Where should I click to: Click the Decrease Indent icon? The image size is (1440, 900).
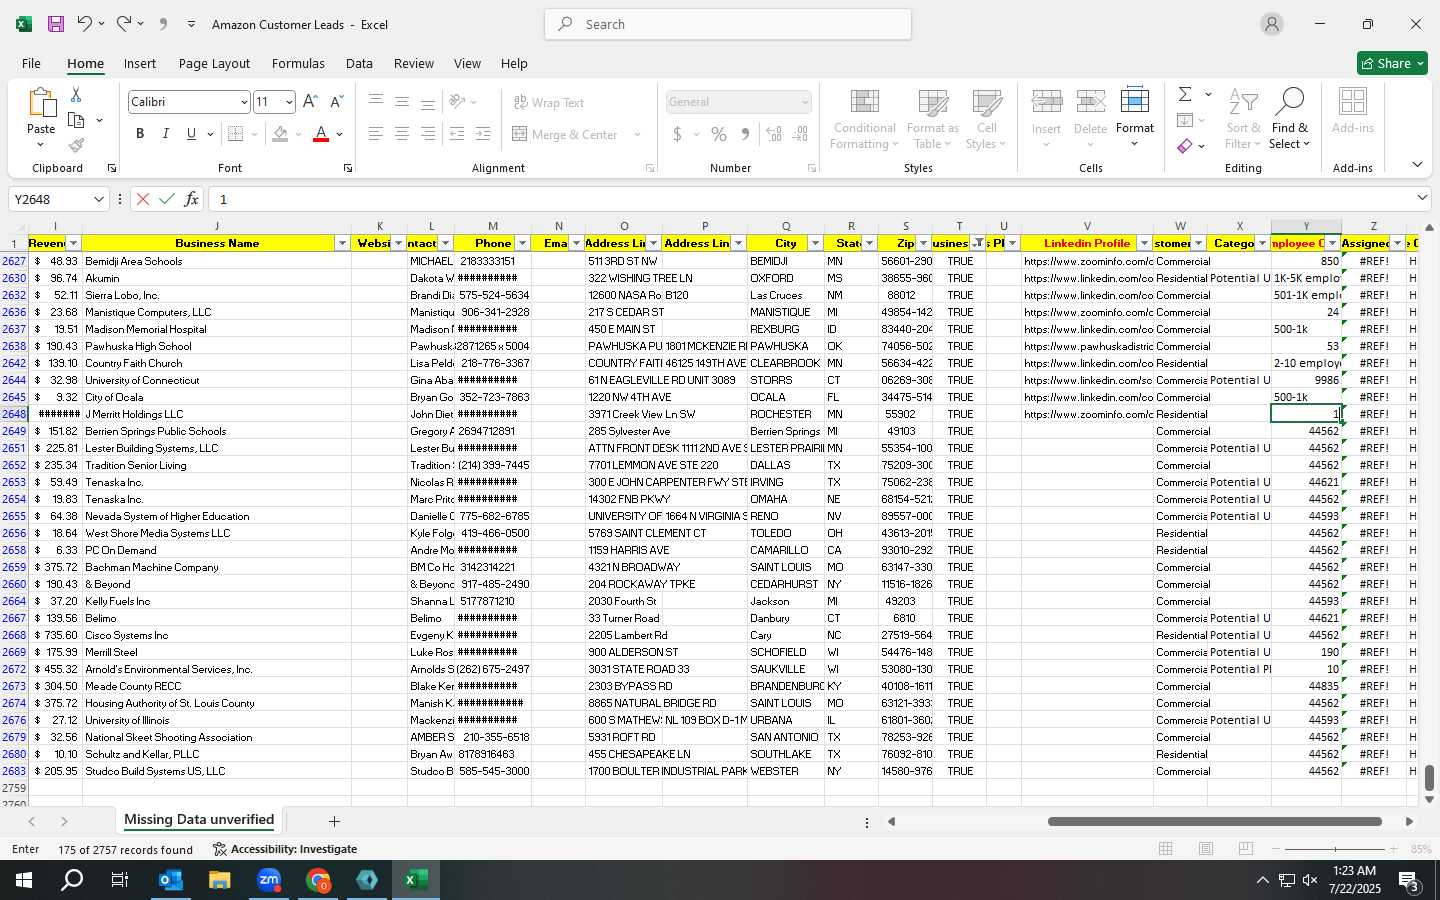pos(457,134)
